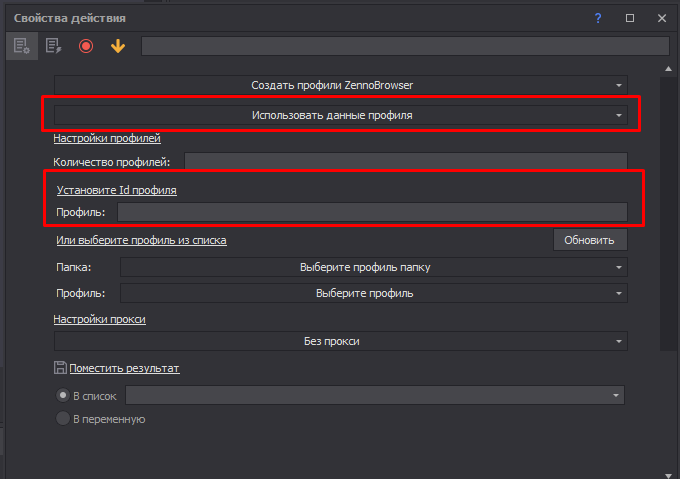Open the list selection dropdown beside 'В список'
680x479 pixels.
click(x=374, y=396)
